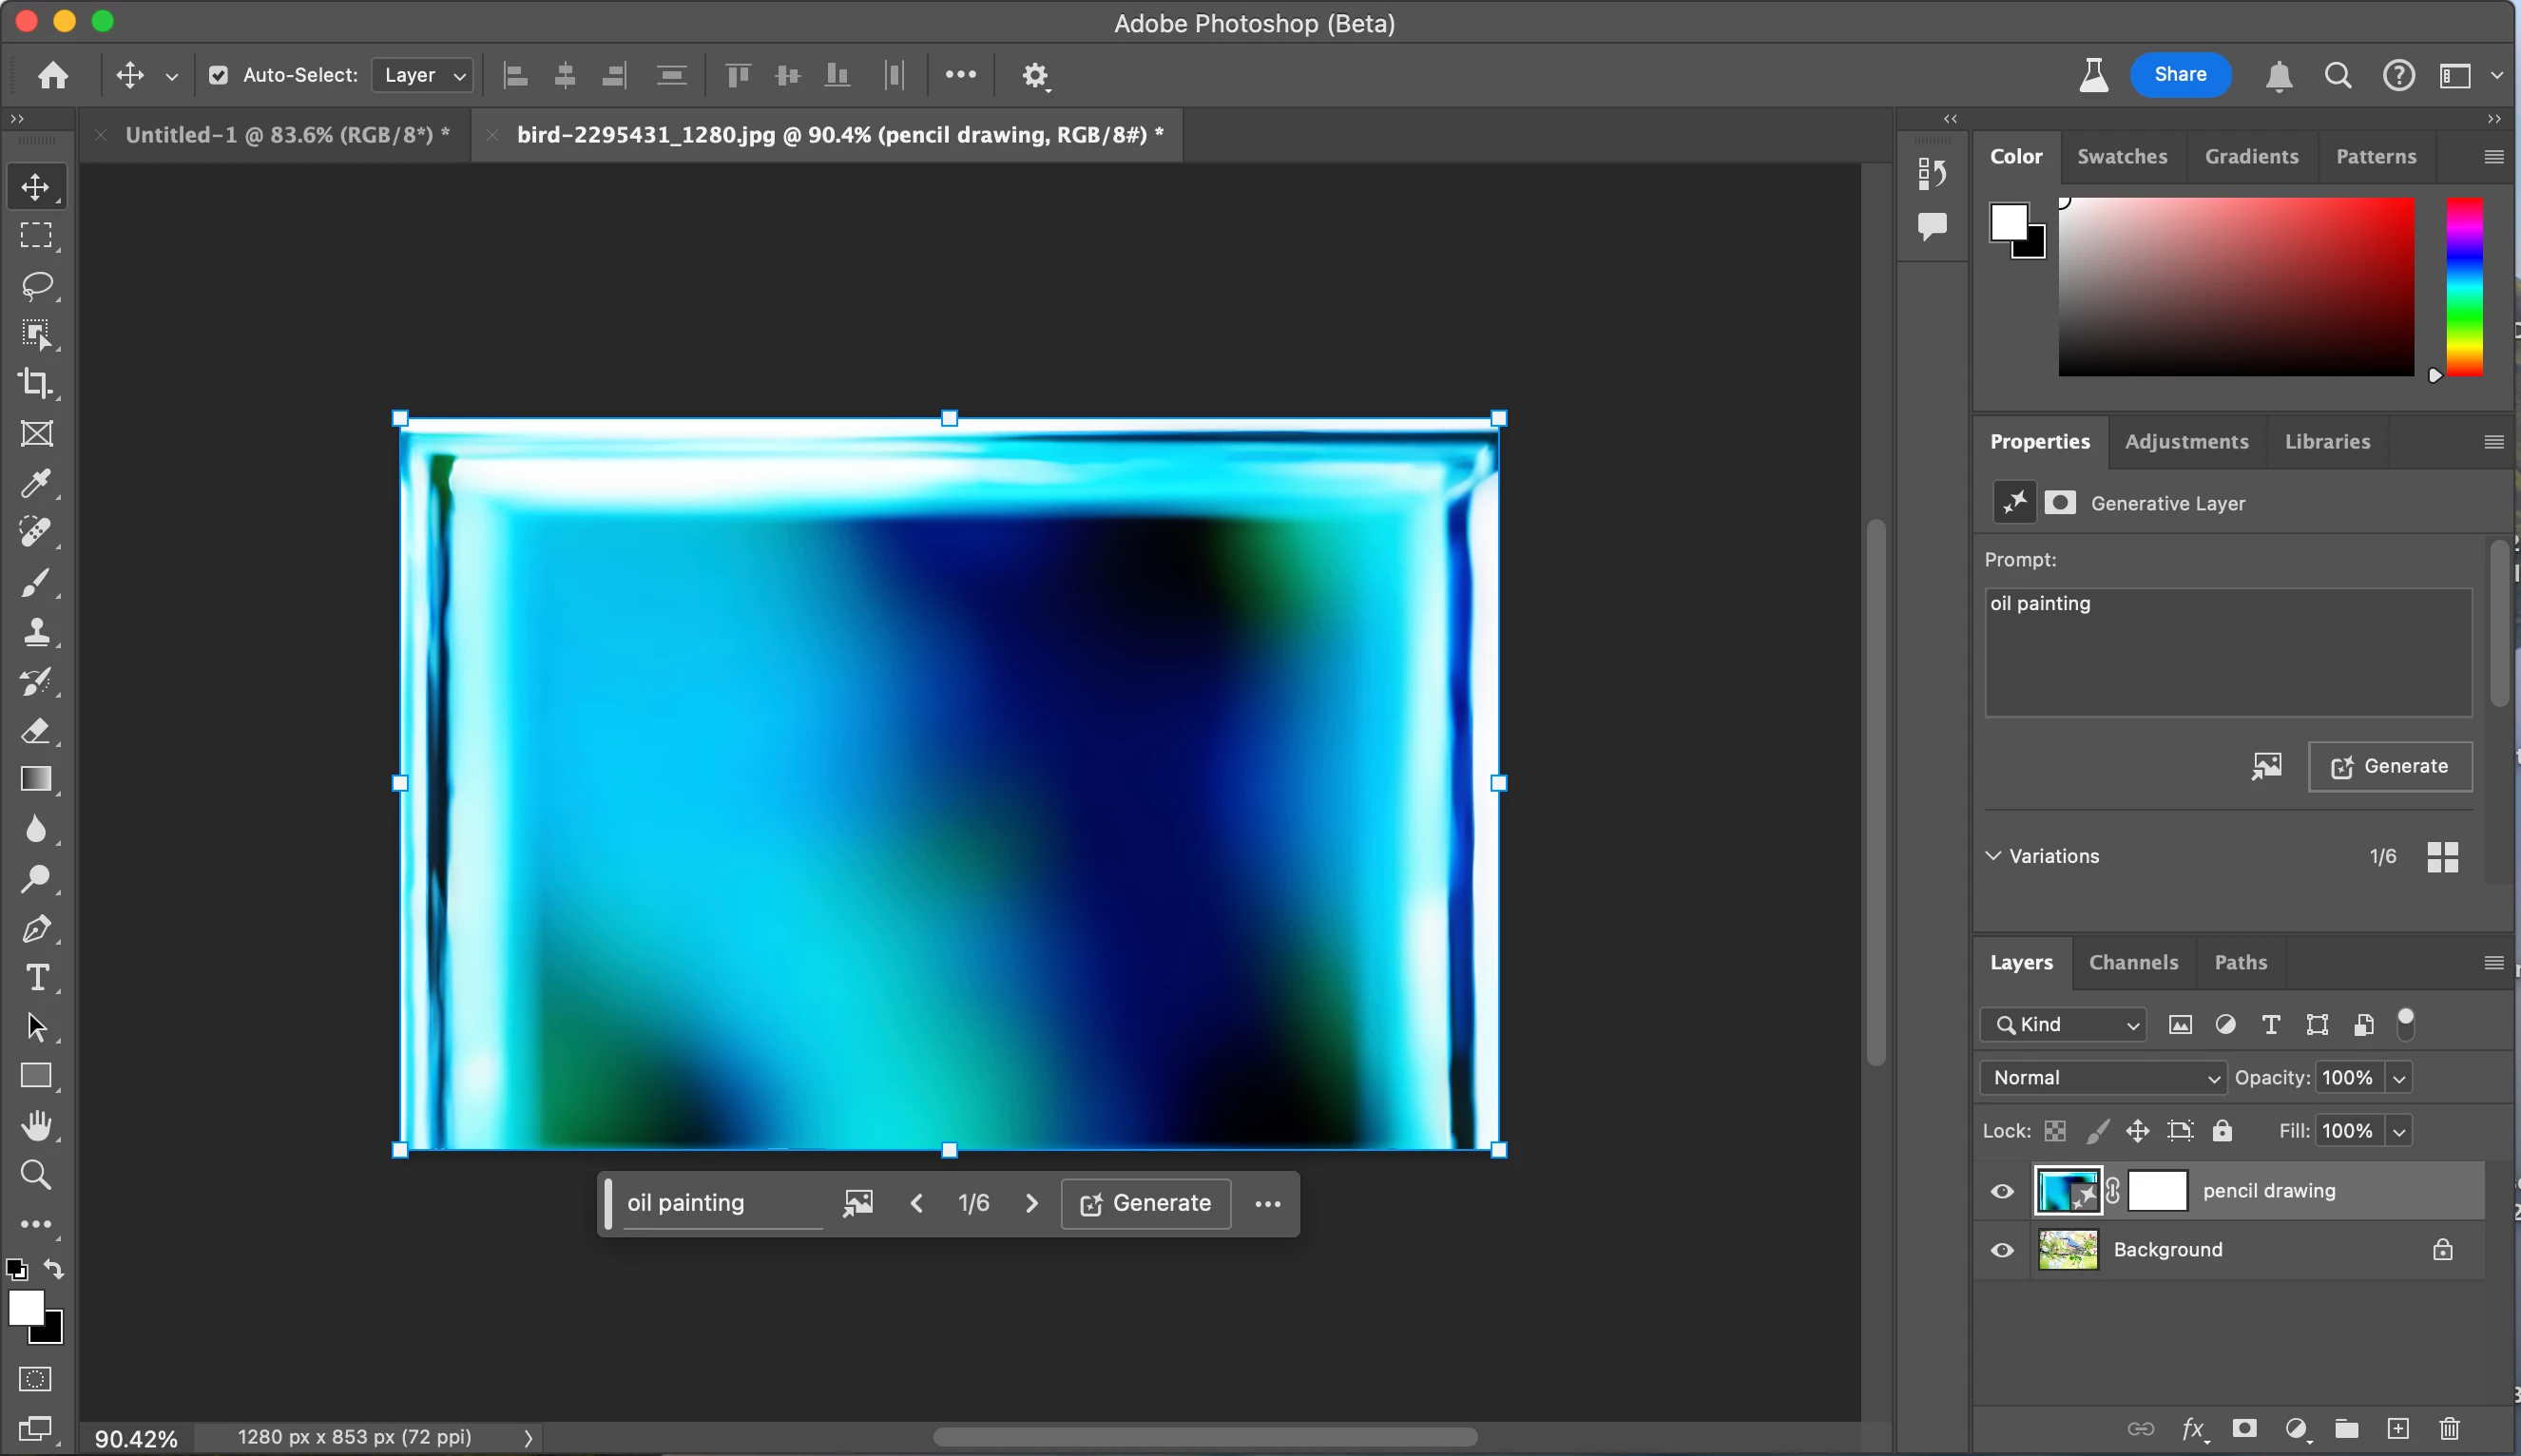Image resolution: width=2521 pixels, height=1456 pixels.
Task: Select the Eyedropper tool
Action: [36, 483]
